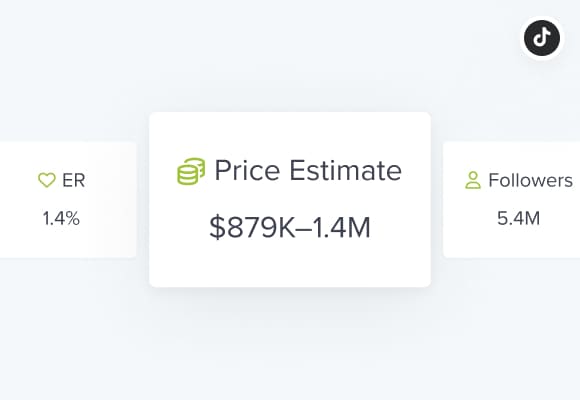Click the $879K lower price bound
The width and height of the screenshot is (580, 400).
252,228
